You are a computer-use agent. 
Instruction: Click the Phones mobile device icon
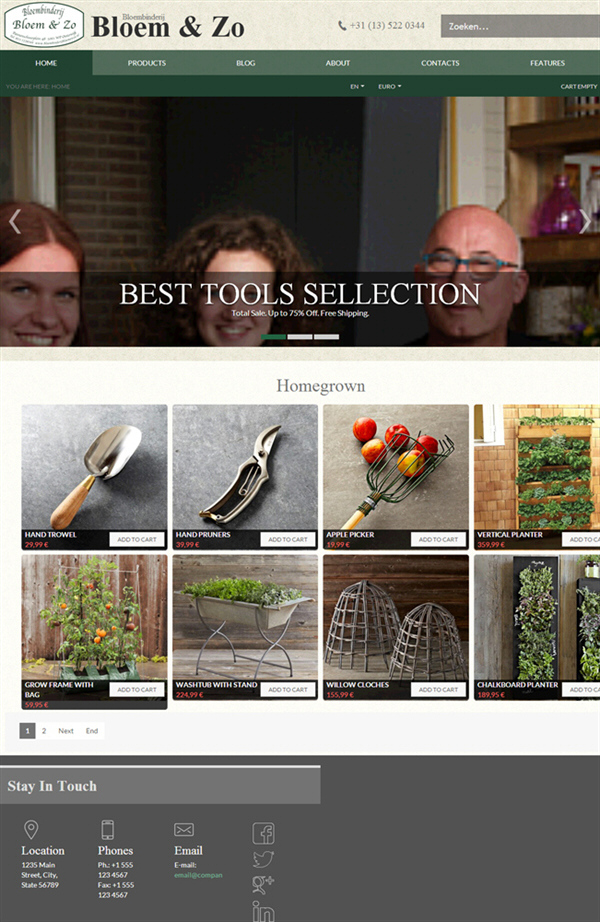[108, 830]
